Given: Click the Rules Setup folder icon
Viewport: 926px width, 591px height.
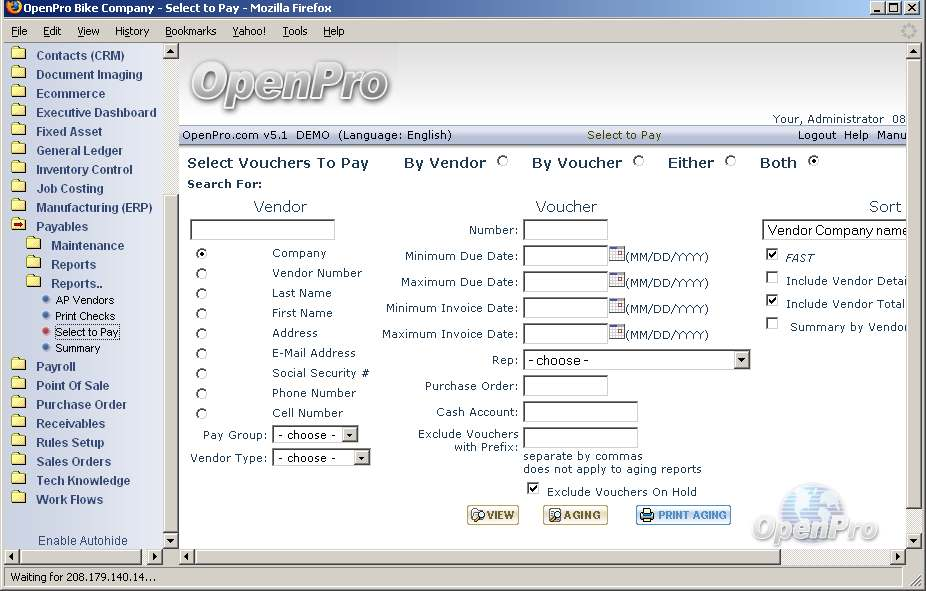Looking at the screenshot, I should [19, 440].
